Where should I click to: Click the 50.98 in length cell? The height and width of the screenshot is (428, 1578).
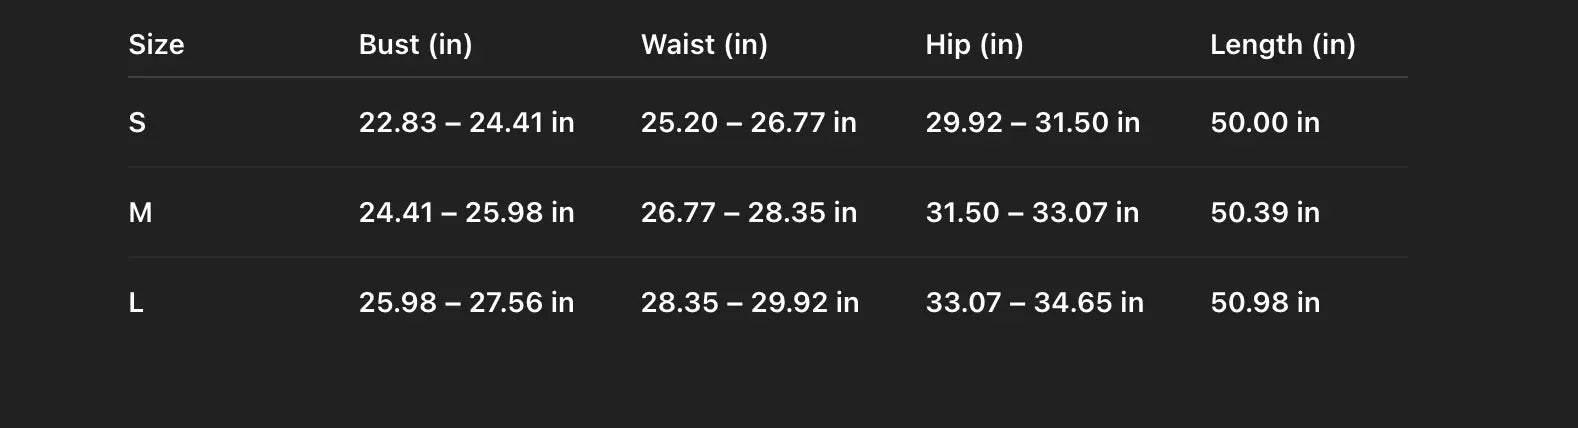(1264, 303)
